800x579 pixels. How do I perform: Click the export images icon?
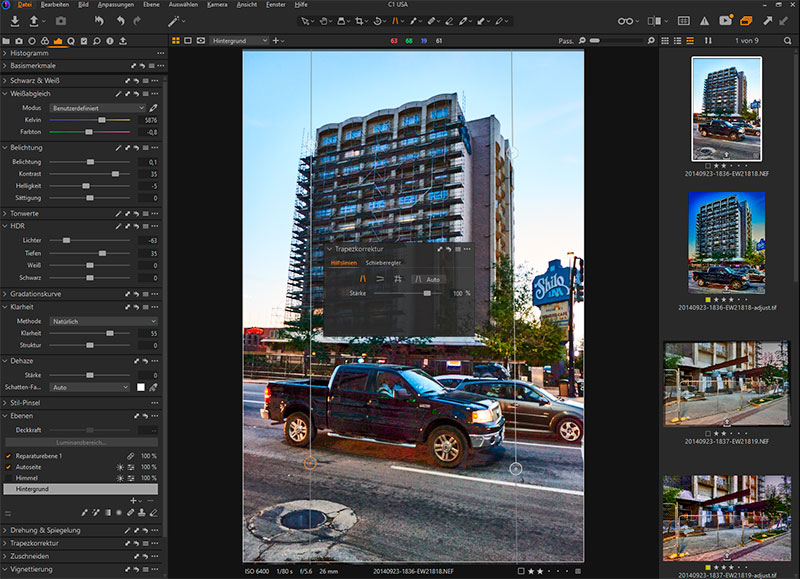point(34,21)
